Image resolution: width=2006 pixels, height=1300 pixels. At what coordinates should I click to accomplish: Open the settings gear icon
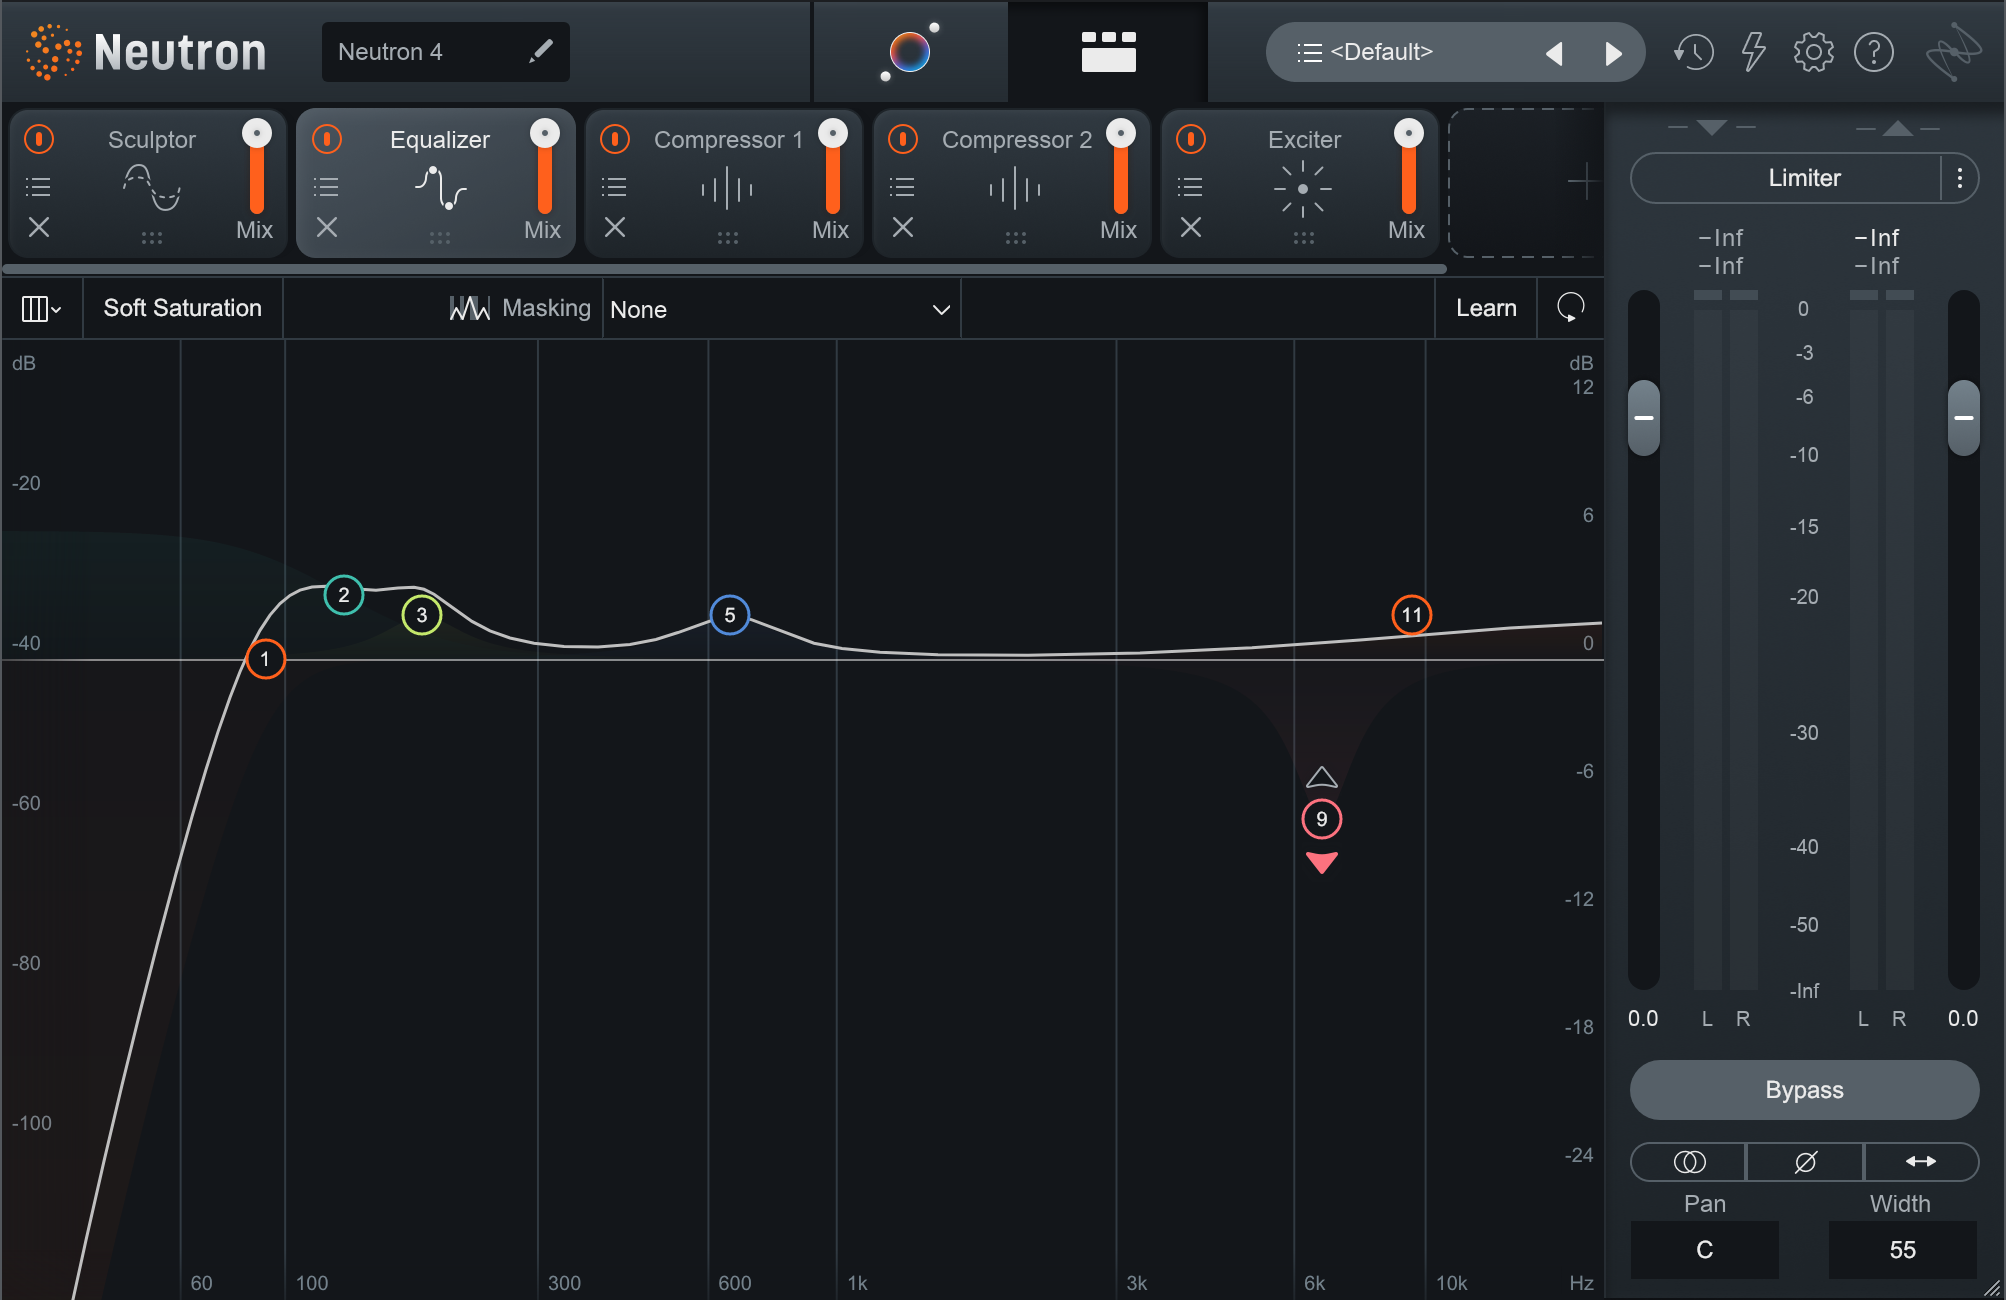pyautogui.click(x=1813, y=52)
